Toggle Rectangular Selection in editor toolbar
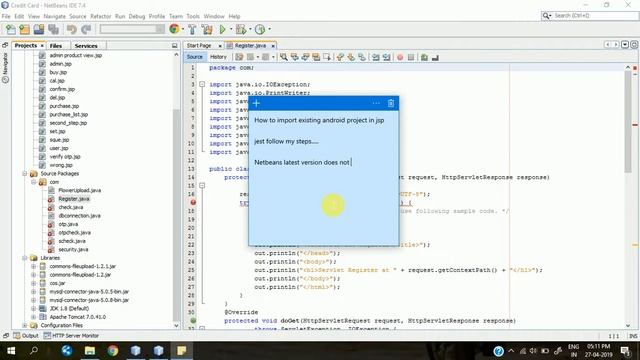The image size is (640, 360). [x=327, y=57]
